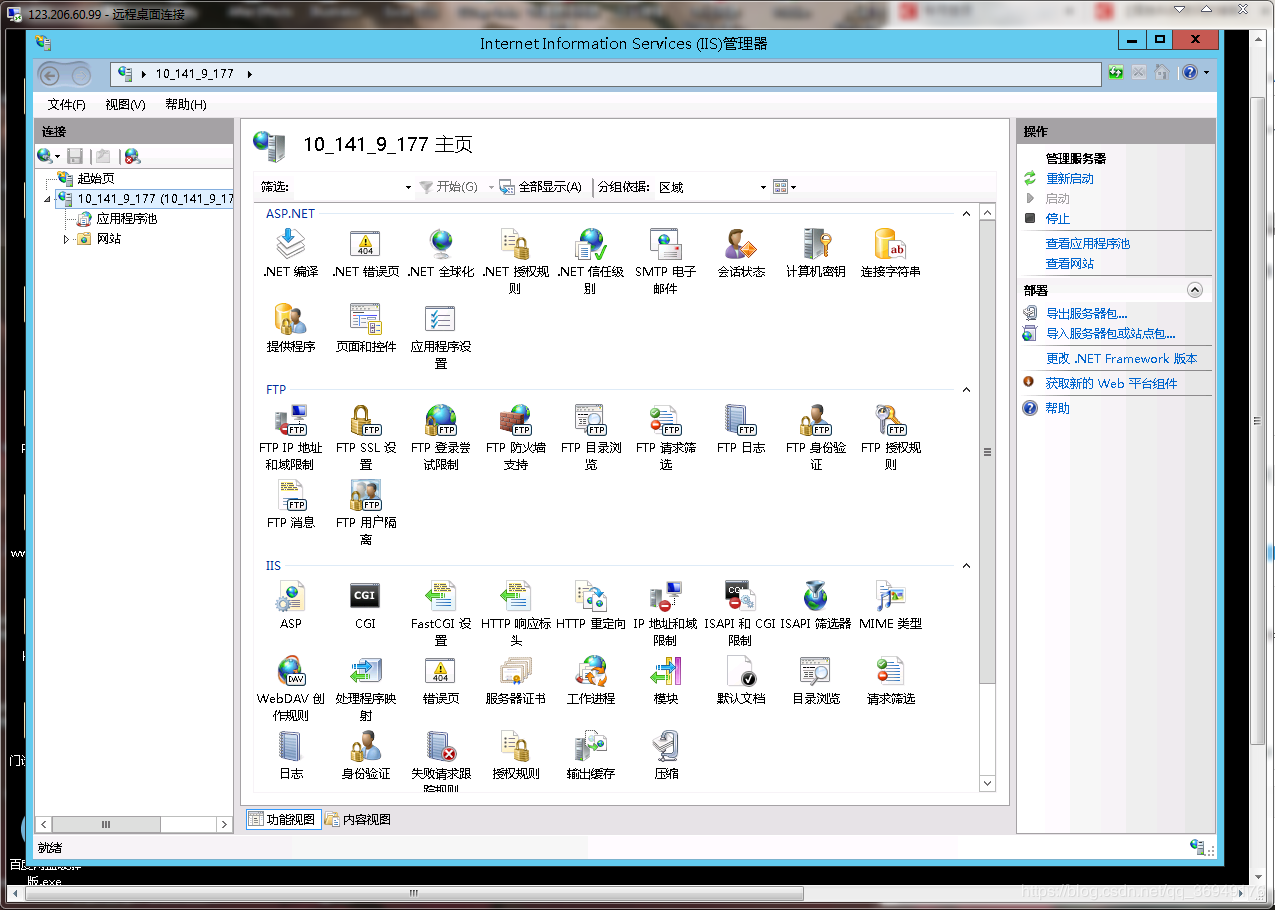Open the FTP 日志 feature
The width and height of the screenshot is (1275, 910).
click(741, 430)
